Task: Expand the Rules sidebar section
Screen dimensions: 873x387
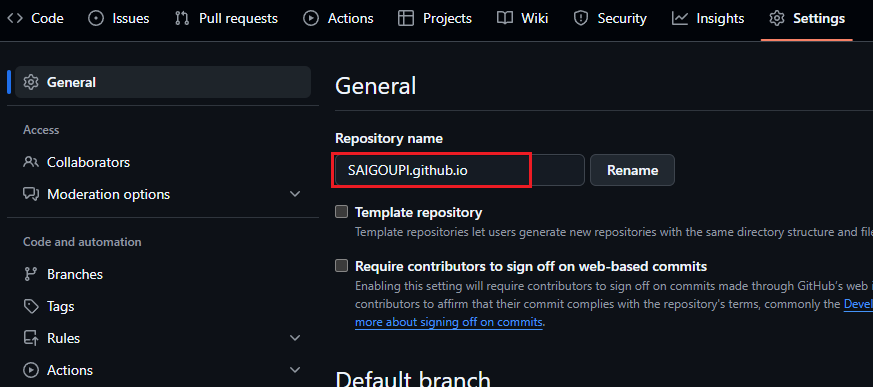Action: 295,338
